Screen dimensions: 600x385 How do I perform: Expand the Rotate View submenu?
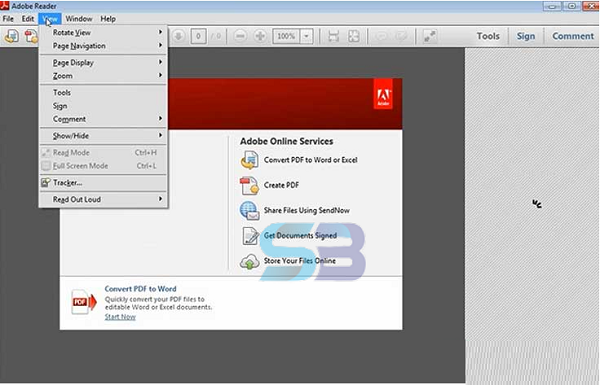(x=103, y=33)
